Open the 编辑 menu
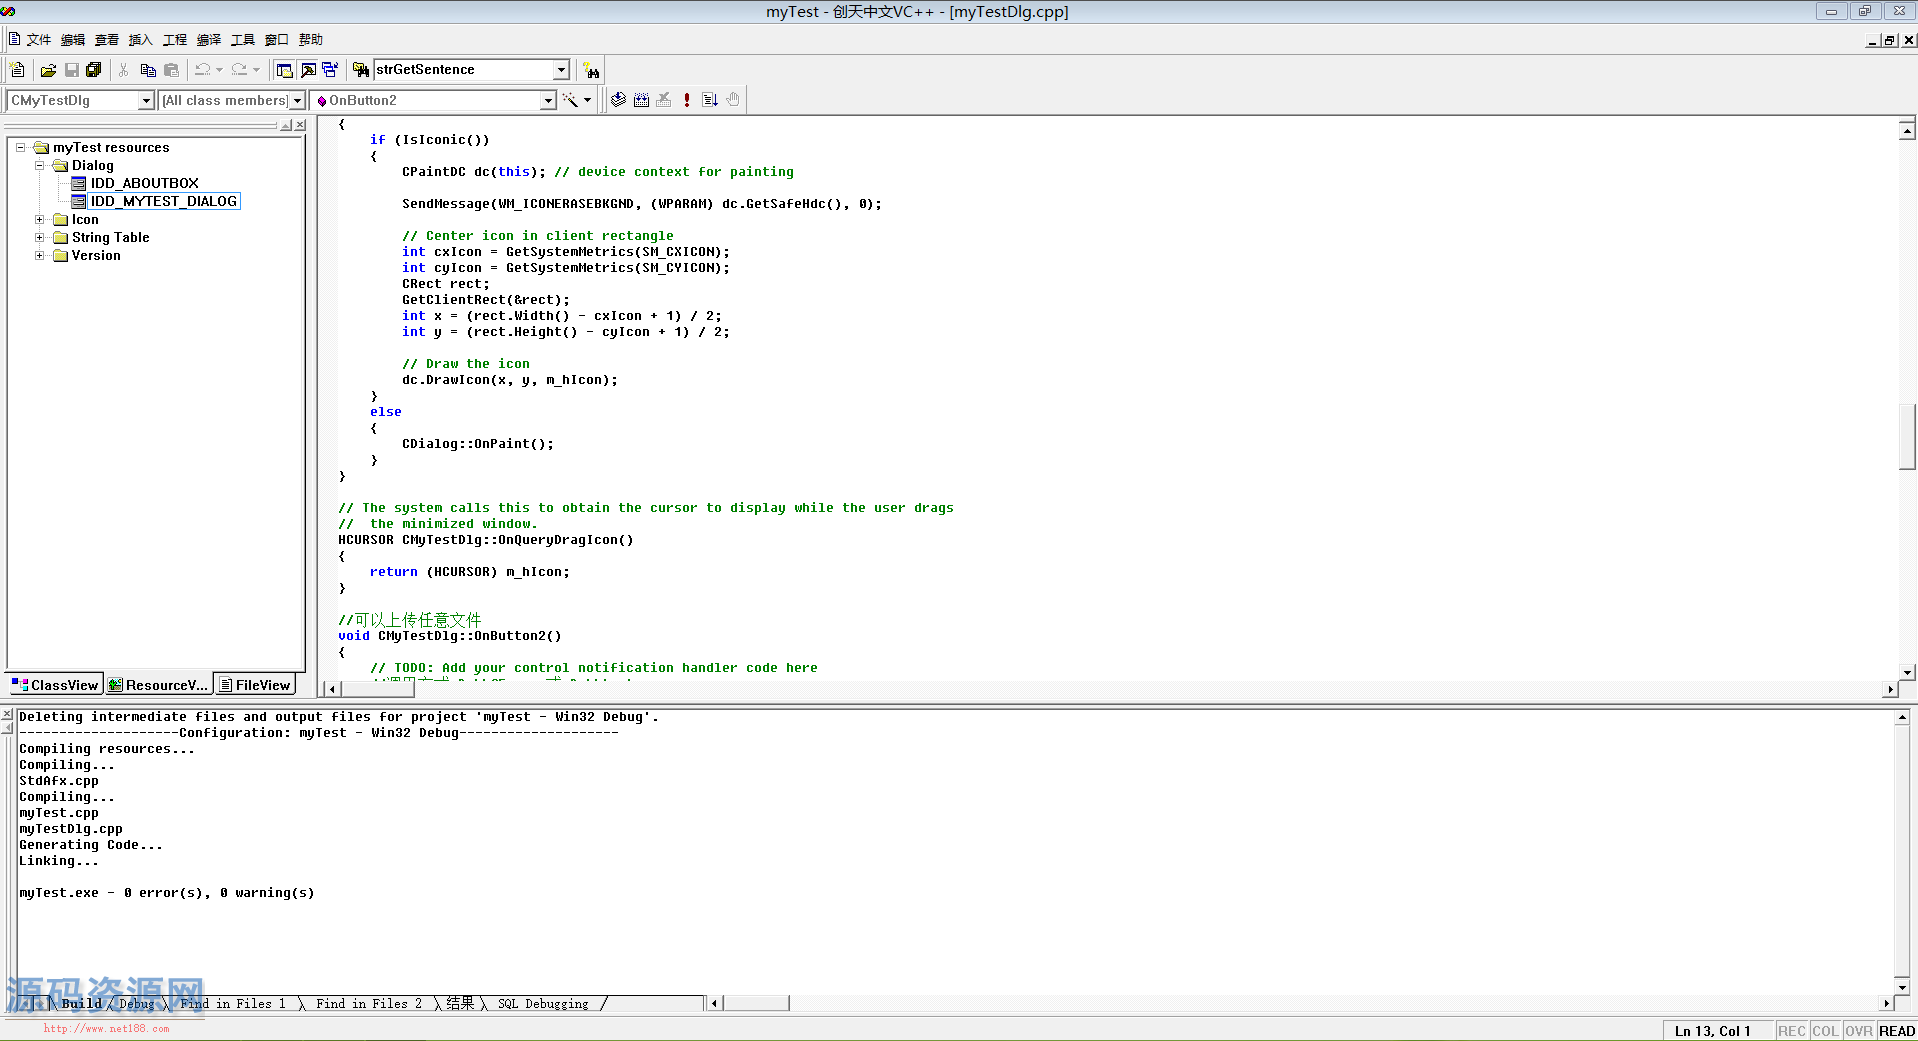This screenshot has width=1918, height=1041. 73,40
